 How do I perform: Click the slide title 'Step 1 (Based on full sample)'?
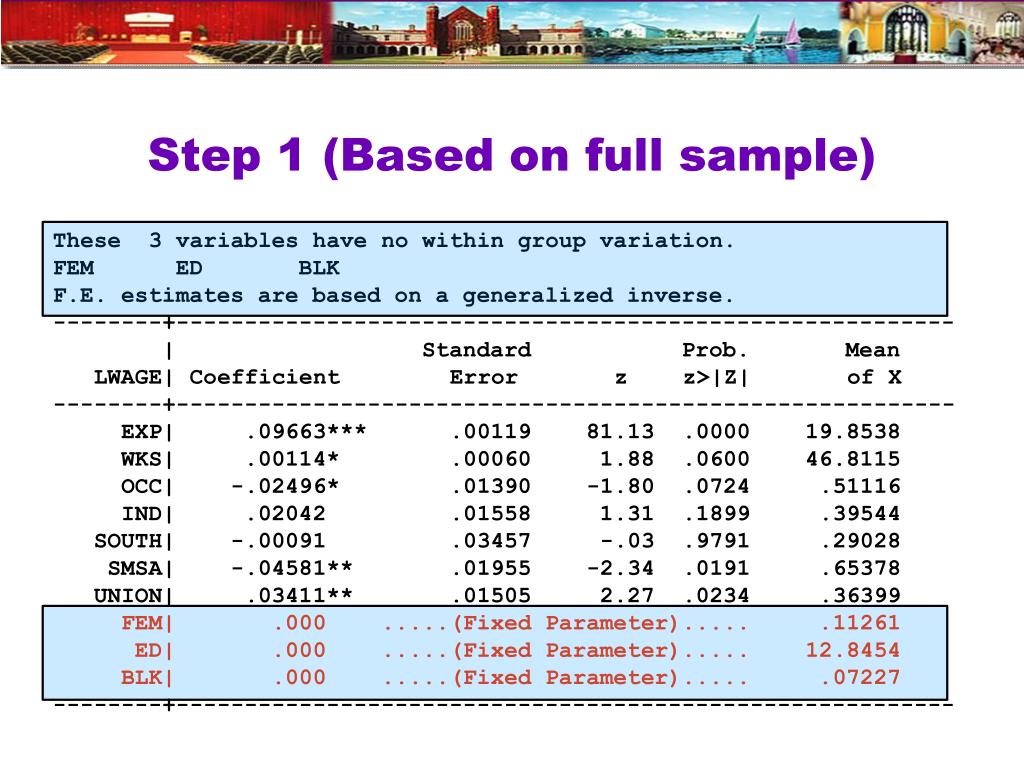[511, 157]
